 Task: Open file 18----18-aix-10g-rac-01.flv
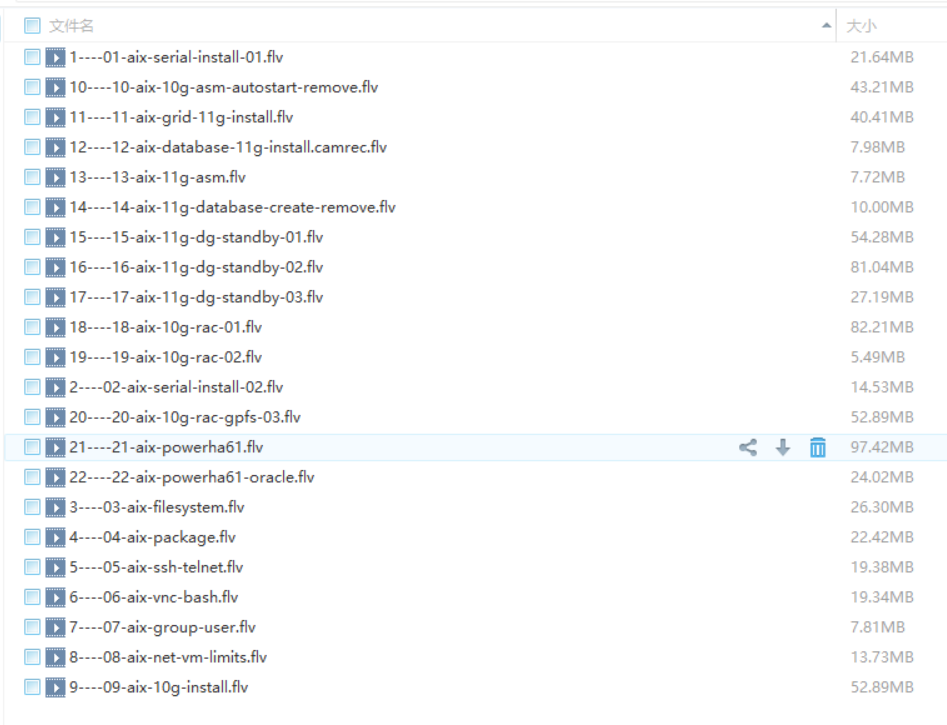tap(165, 327)
